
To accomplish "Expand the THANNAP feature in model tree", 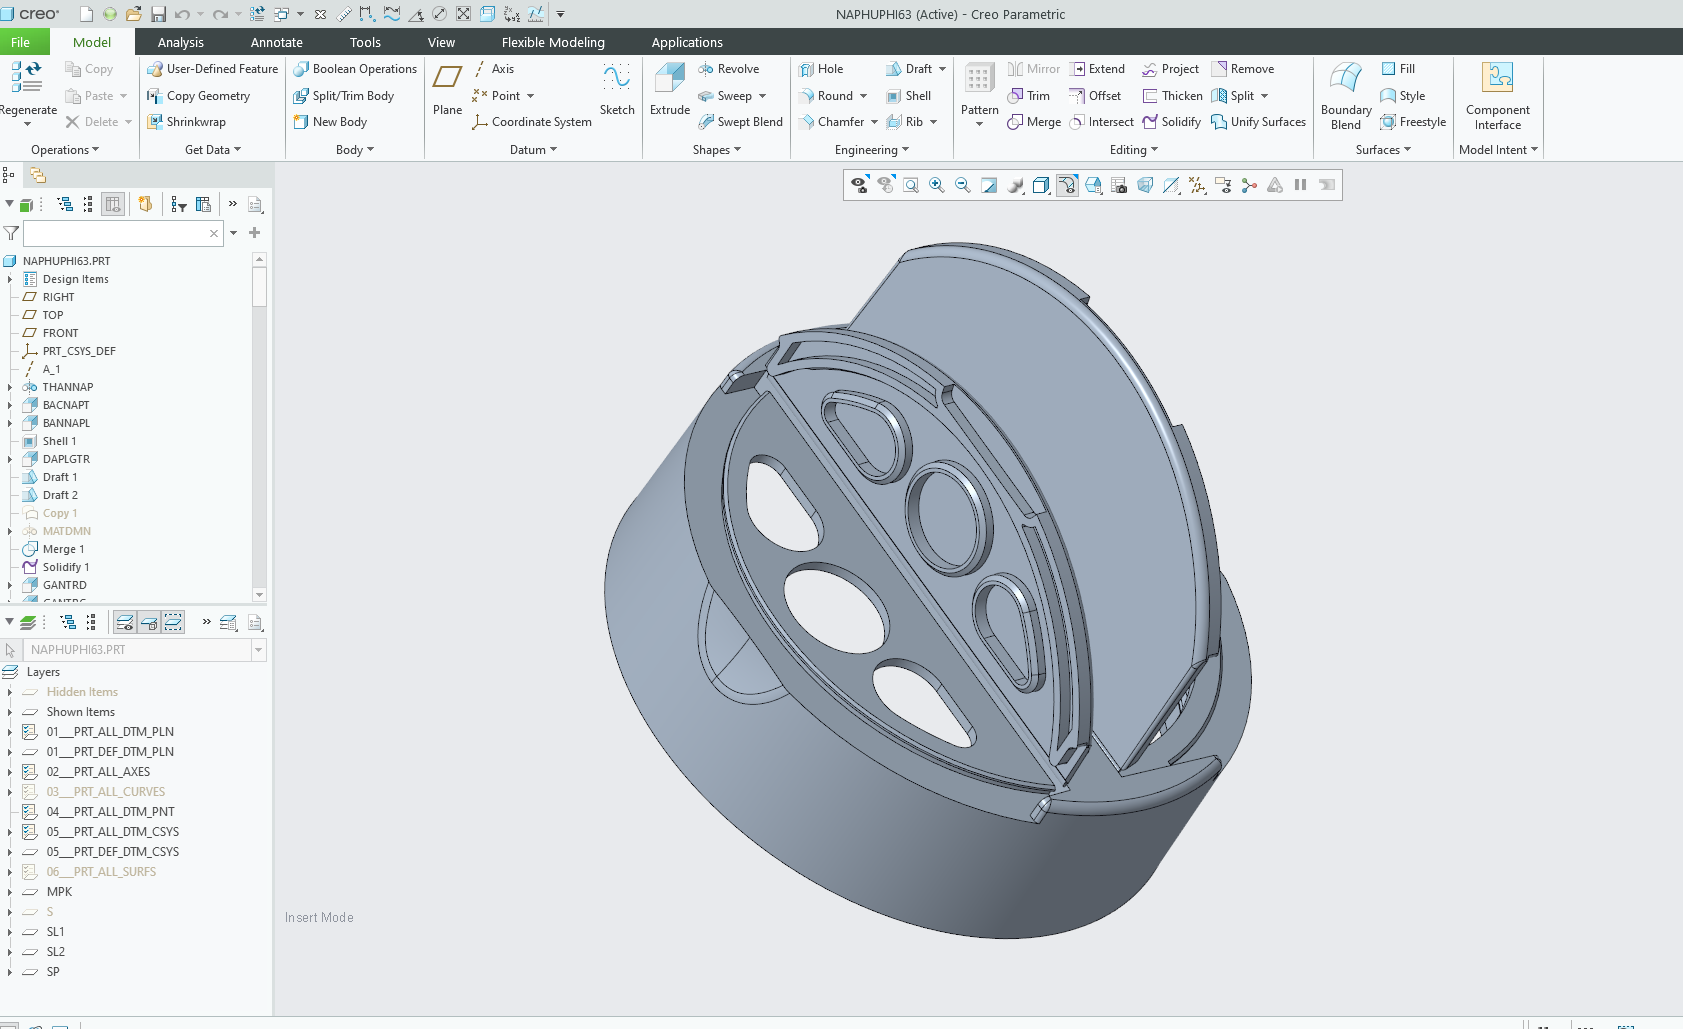I will [10, 387].
